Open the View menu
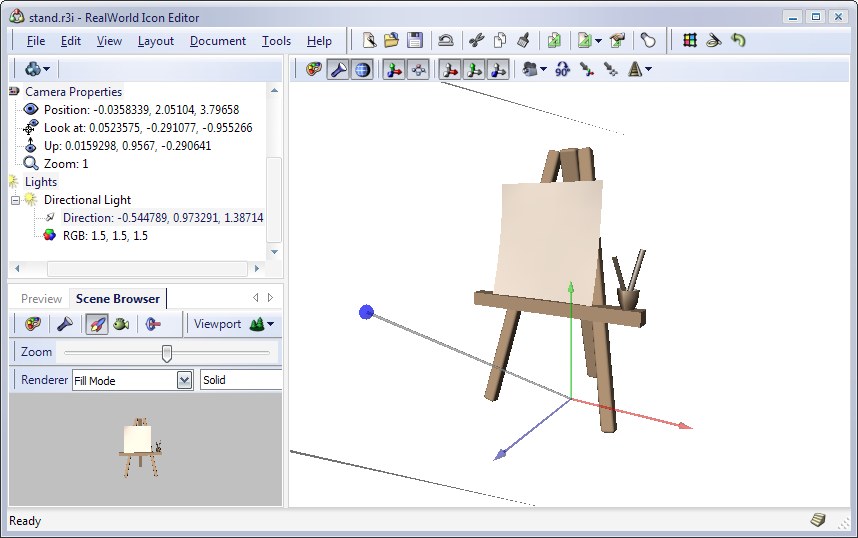Screen dimensions: 858x538 click(109, 41)
